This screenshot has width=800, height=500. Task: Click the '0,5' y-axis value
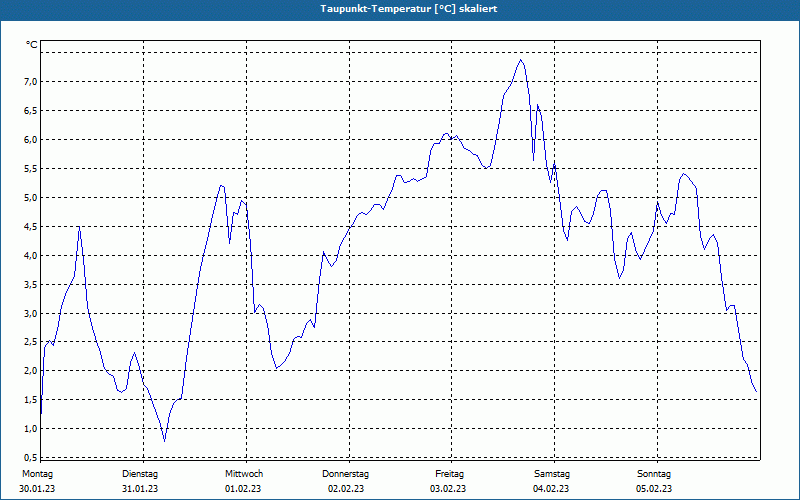[31, 457]
